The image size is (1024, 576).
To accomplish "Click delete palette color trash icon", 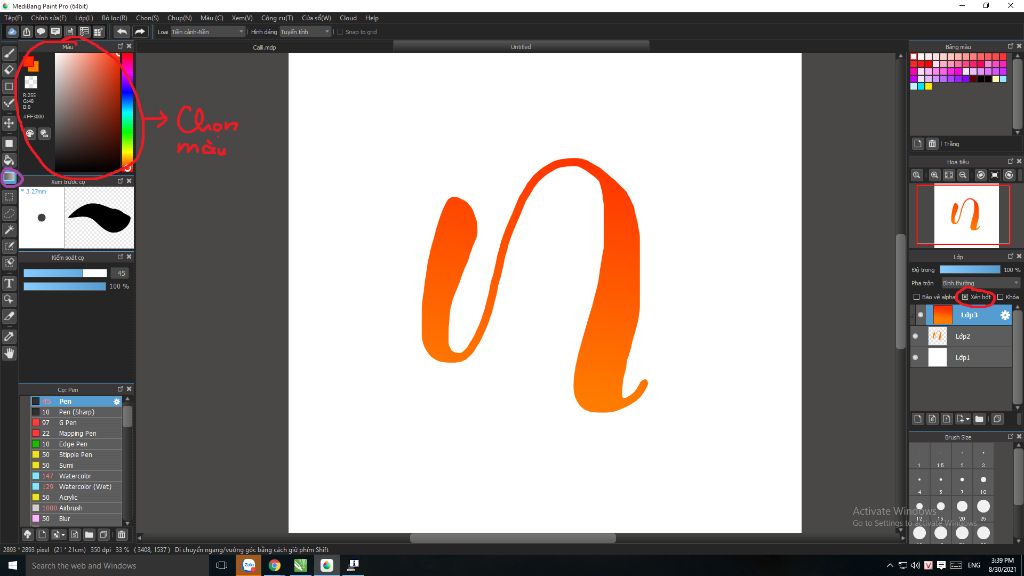I will pyautogui.click(x=932, y=144).
